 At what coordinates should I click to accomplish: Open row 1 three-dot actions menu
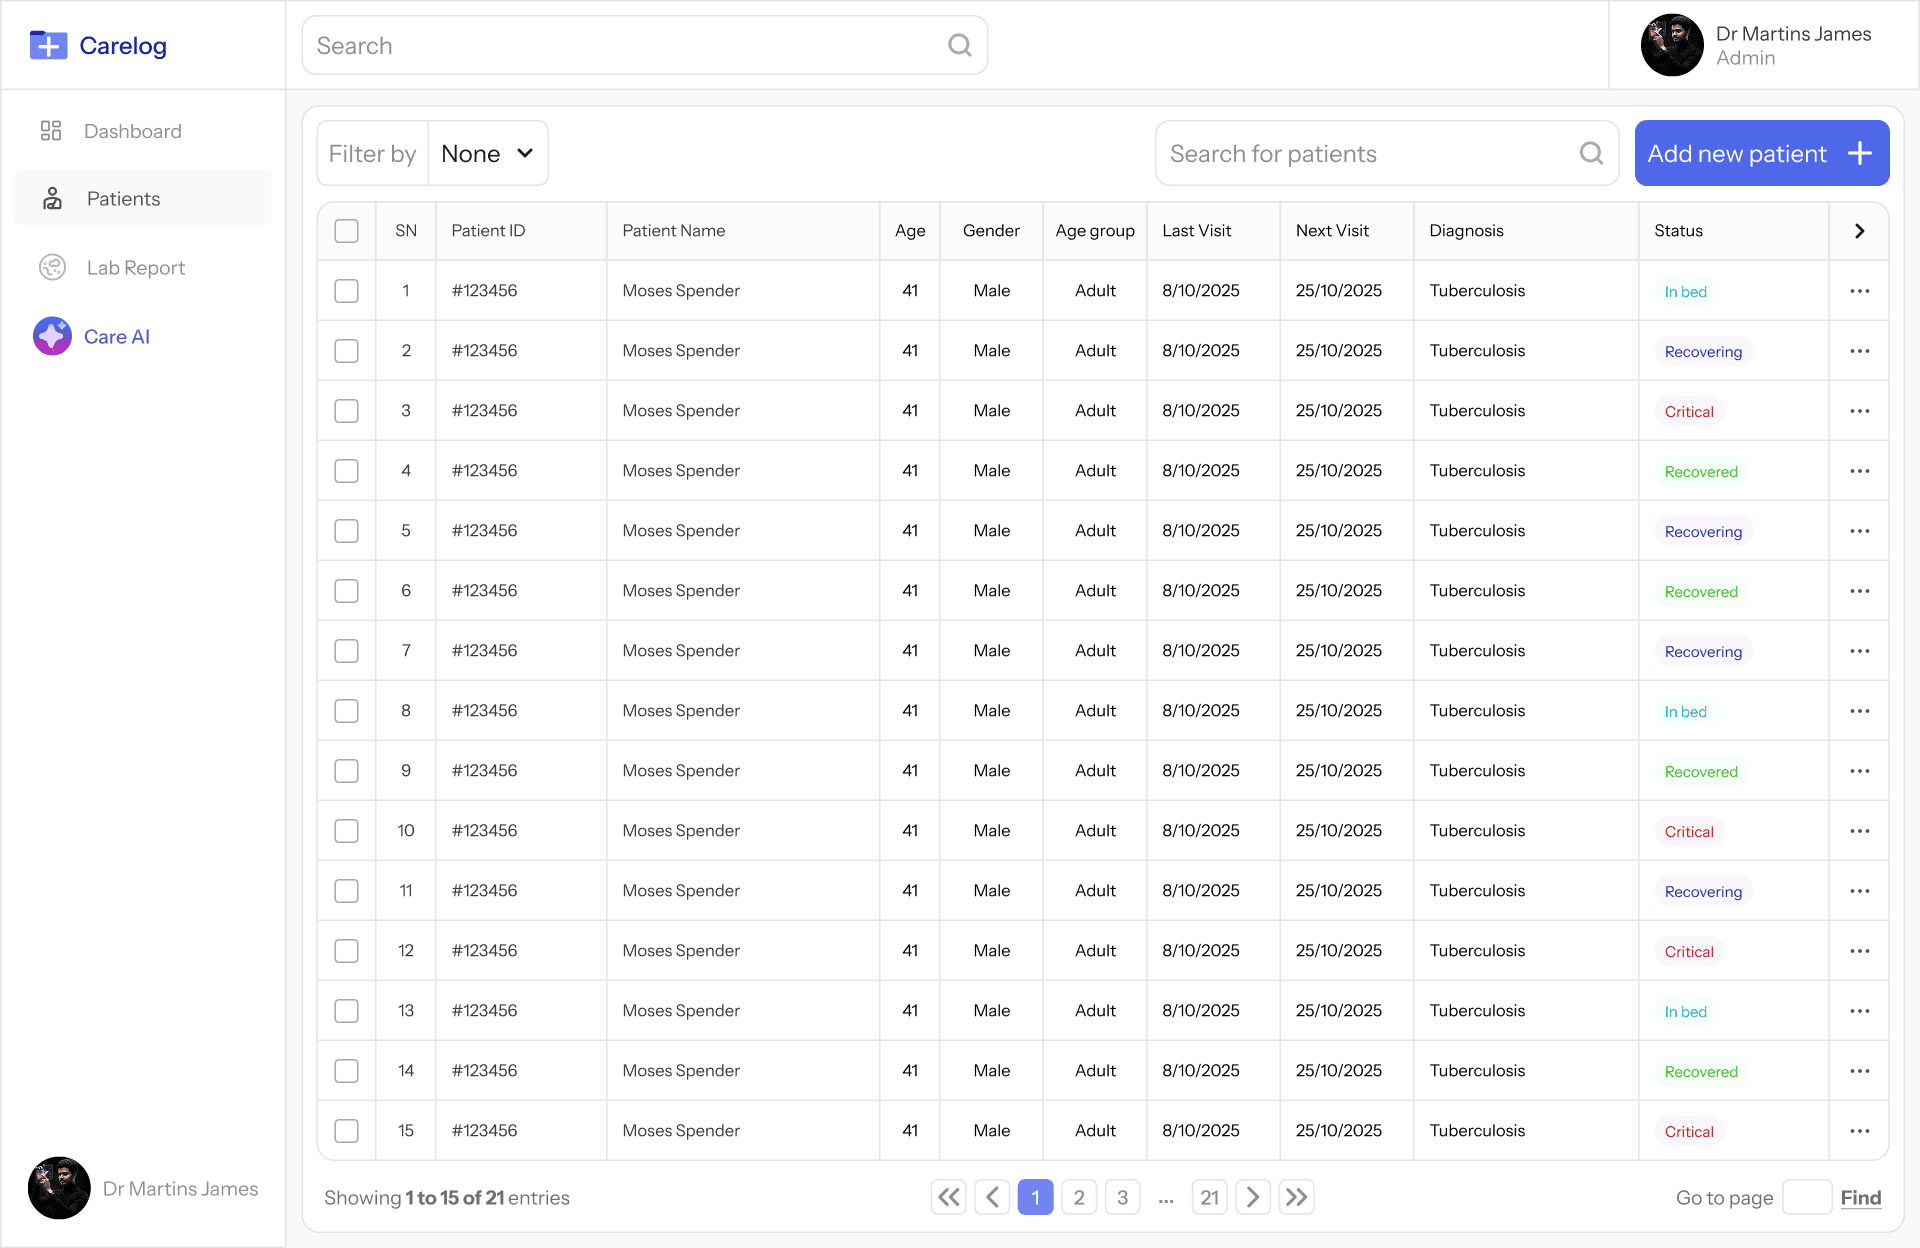(1859, 291)
